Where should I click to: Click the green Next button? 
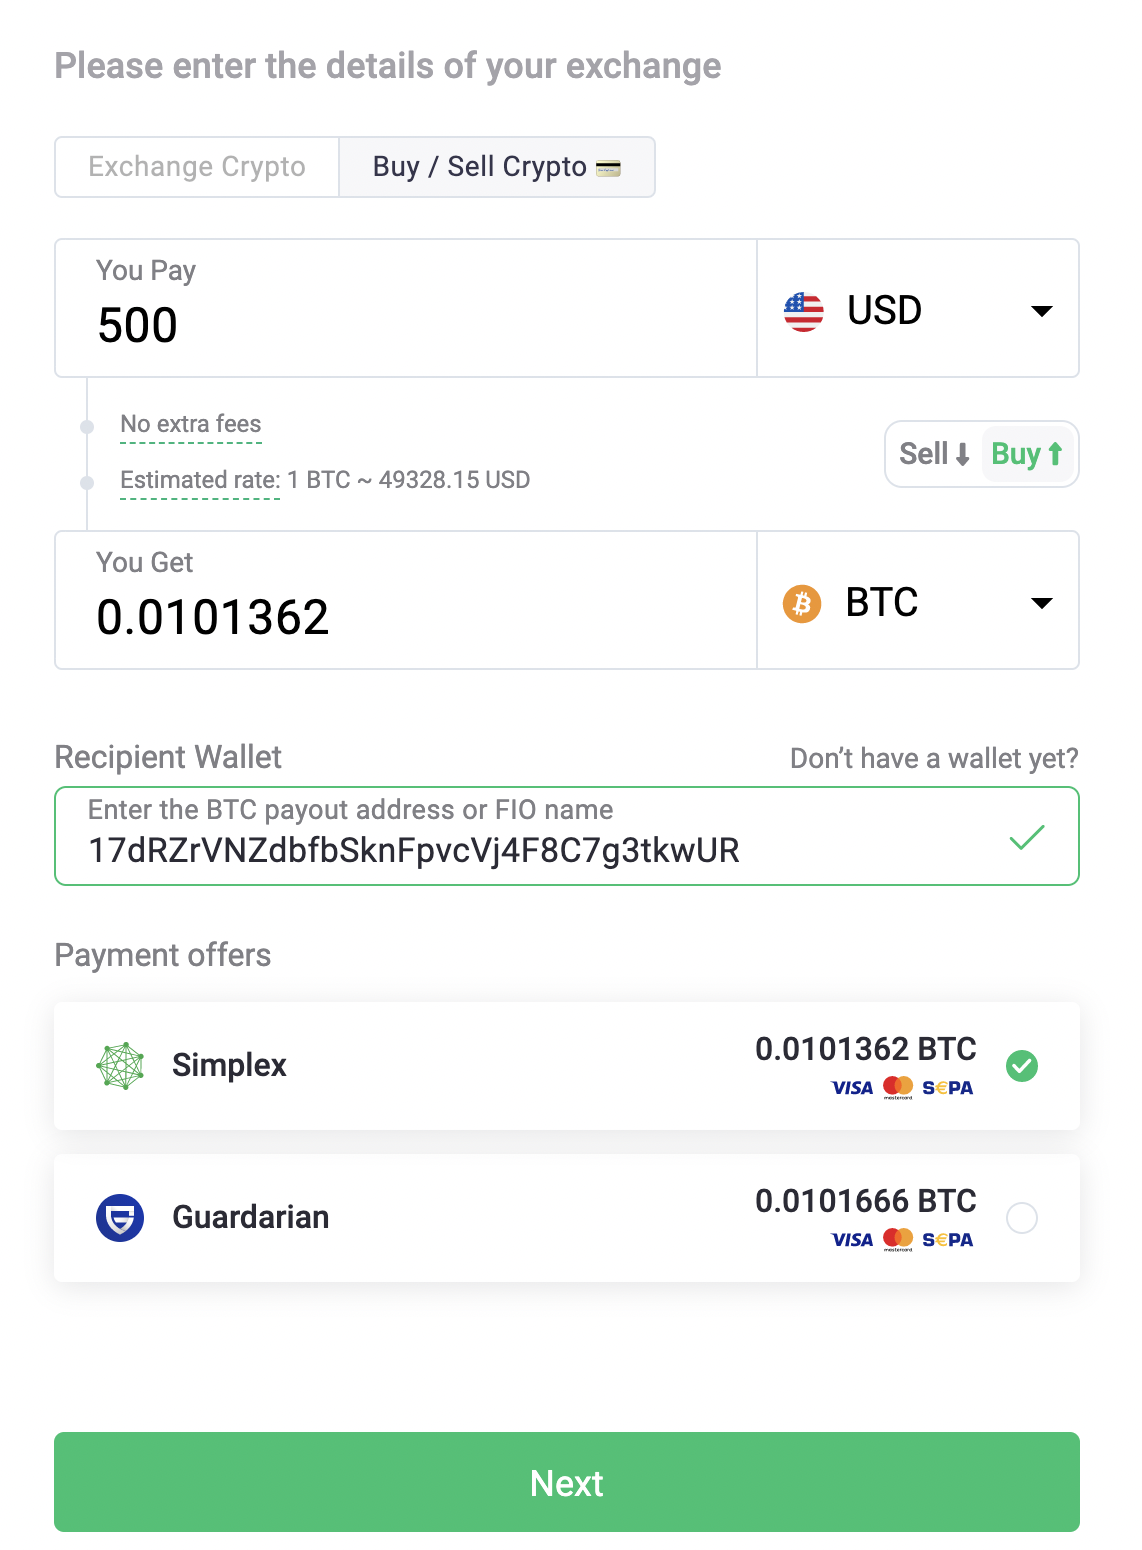[x=567, y=1482]
